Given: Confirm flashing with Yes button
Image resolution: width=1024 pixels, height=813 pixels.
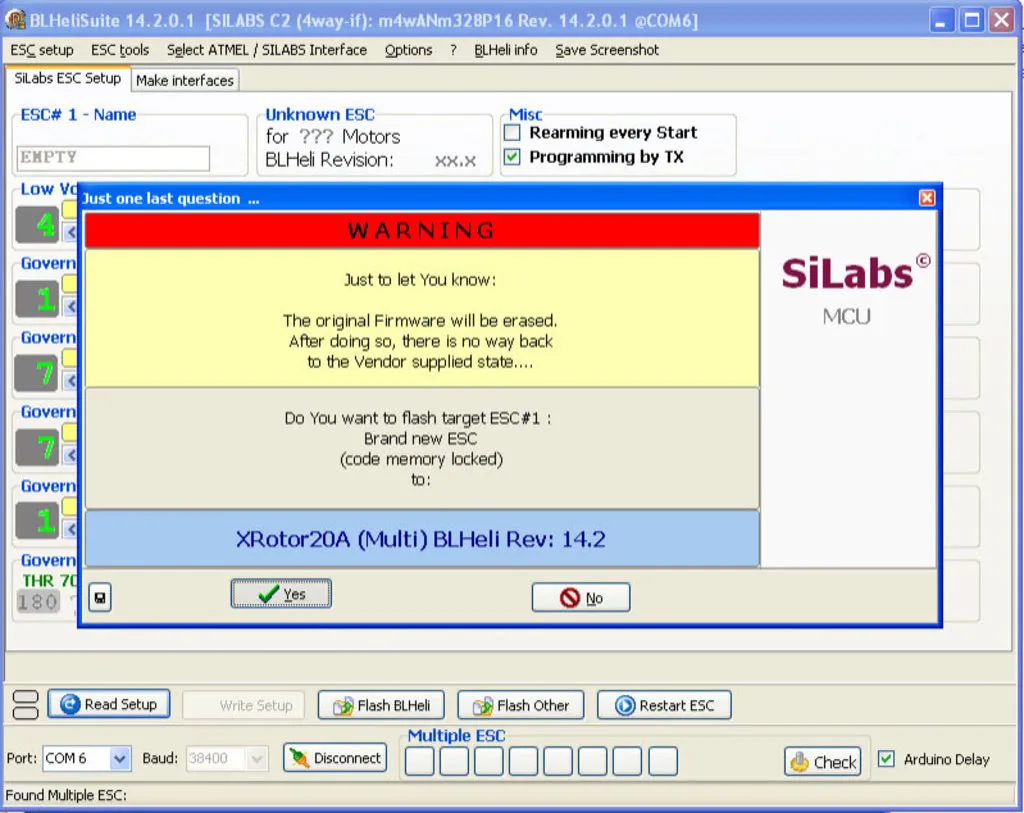Looking at the screenshot, I should click(x=281, y=595).
